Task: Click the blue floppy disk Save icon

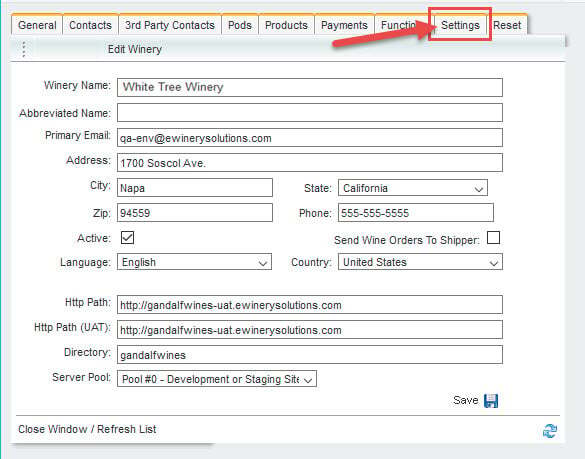Action: [x=491, y=401]
